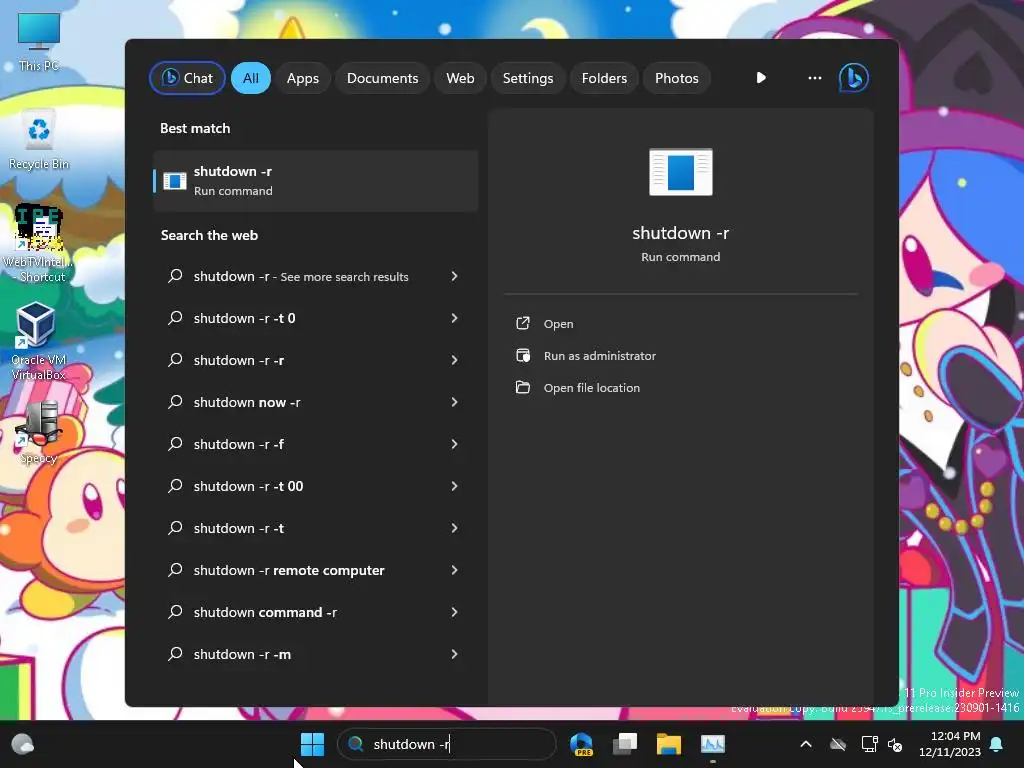Click the play arrow to show more filters
The image size is (1024, 768).
[x=761, y=78]
